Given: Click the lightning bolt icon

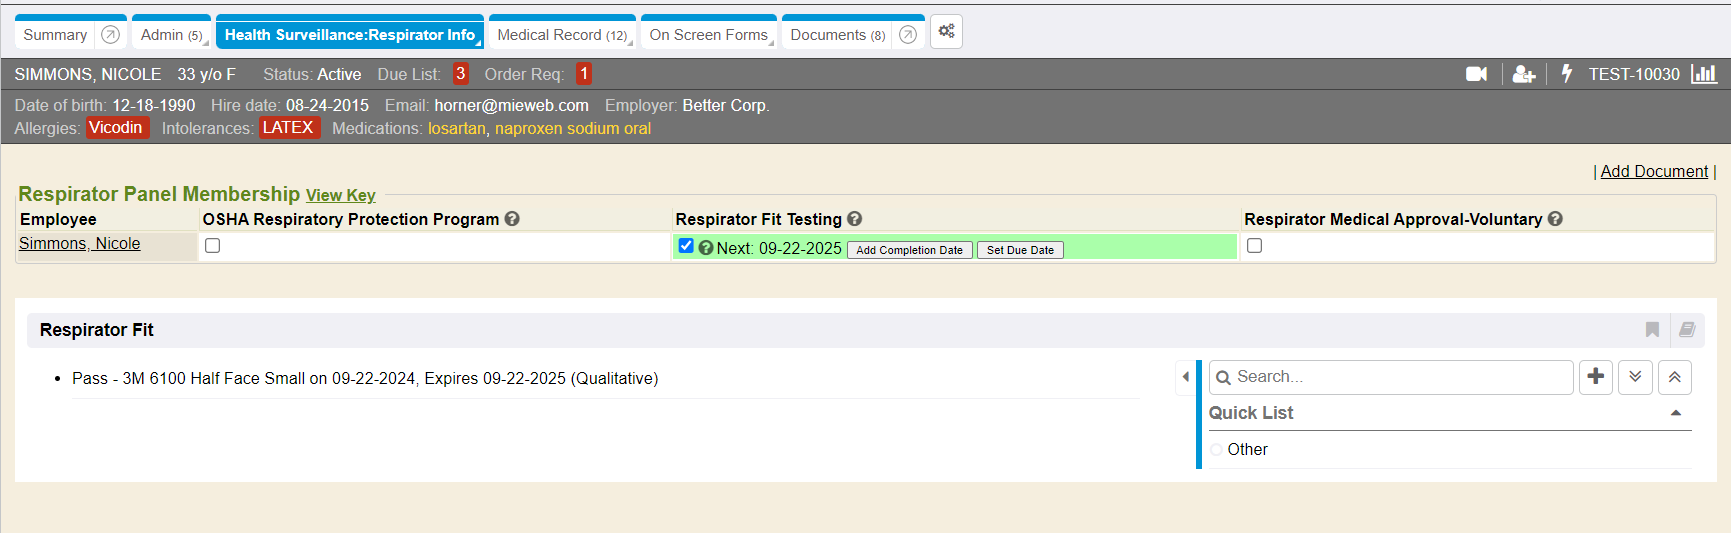Looking at the screenshot, I should 1566,74.
